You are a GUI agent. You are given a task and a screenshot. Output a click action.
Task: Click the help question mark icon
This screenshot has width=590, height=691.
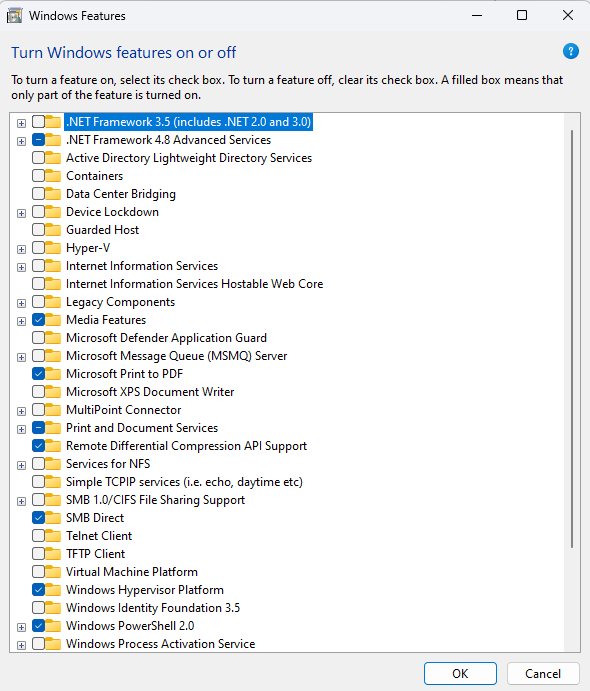pyautogui.click(x=571, y=52)
